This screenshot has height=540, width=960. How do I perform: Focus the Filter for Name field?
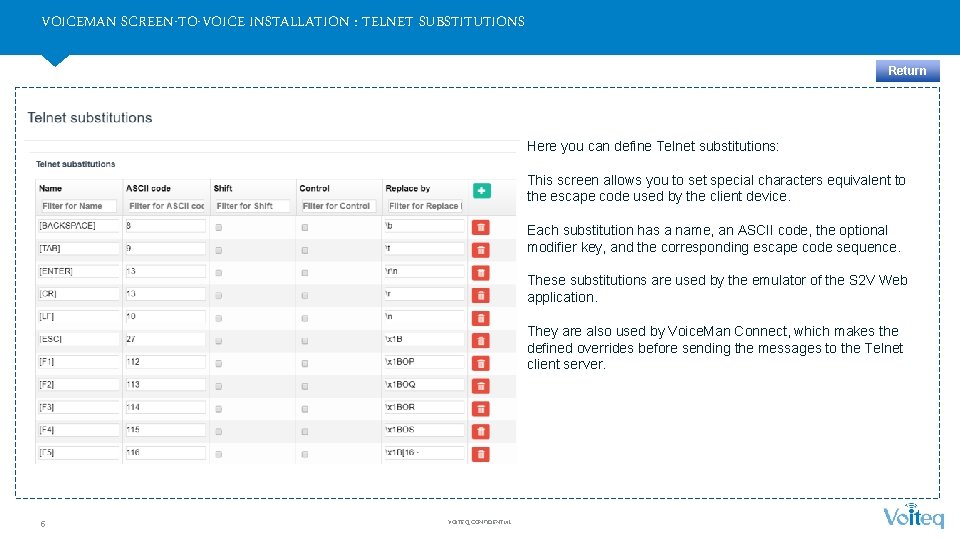click(78, 206)
